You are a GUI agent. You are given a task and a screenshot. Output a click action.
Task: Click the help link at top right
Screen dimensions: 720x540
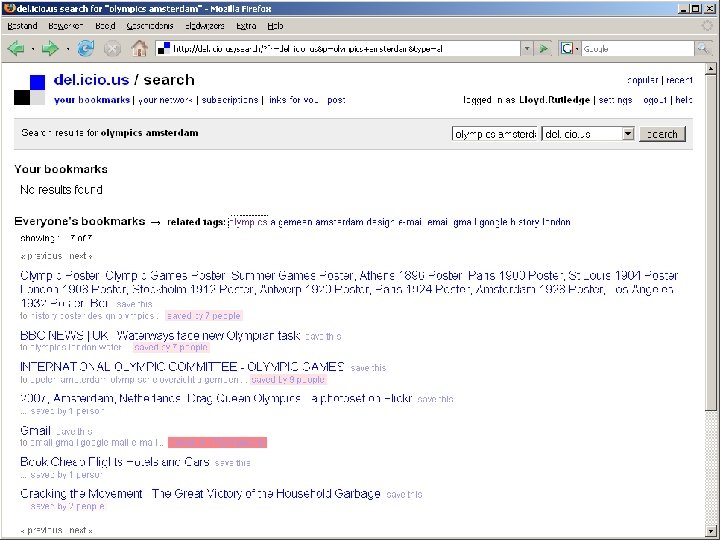click(684, 100)
